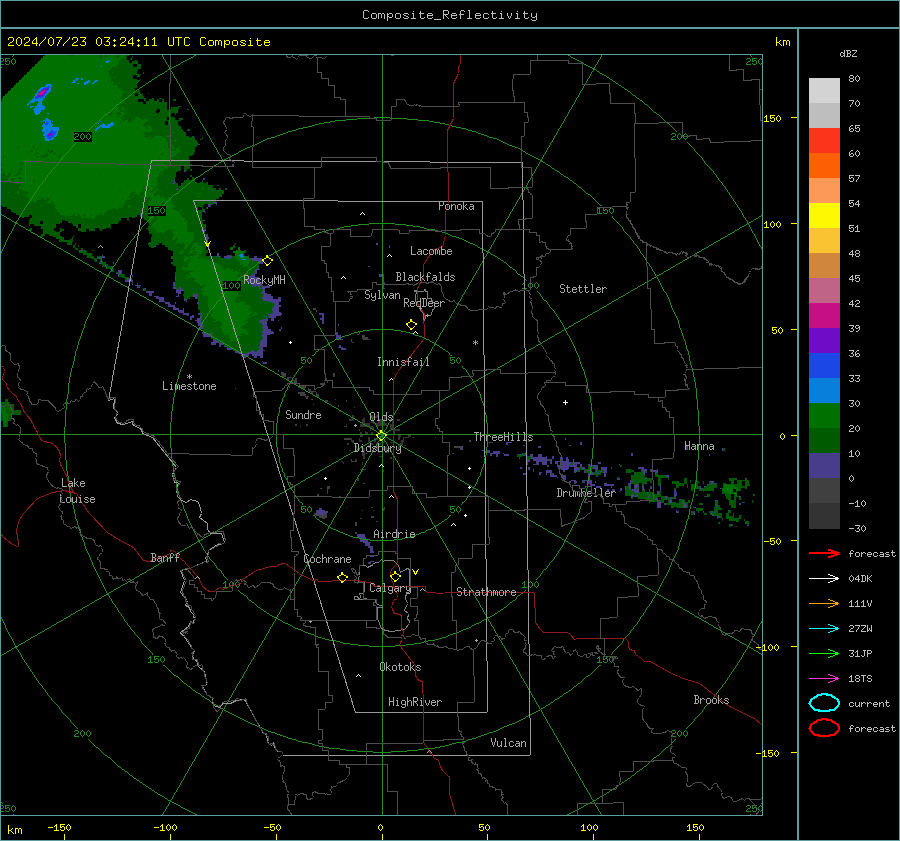
Task: Click the yellow radar site diamond near Olds
Action: tap(381, 436)
